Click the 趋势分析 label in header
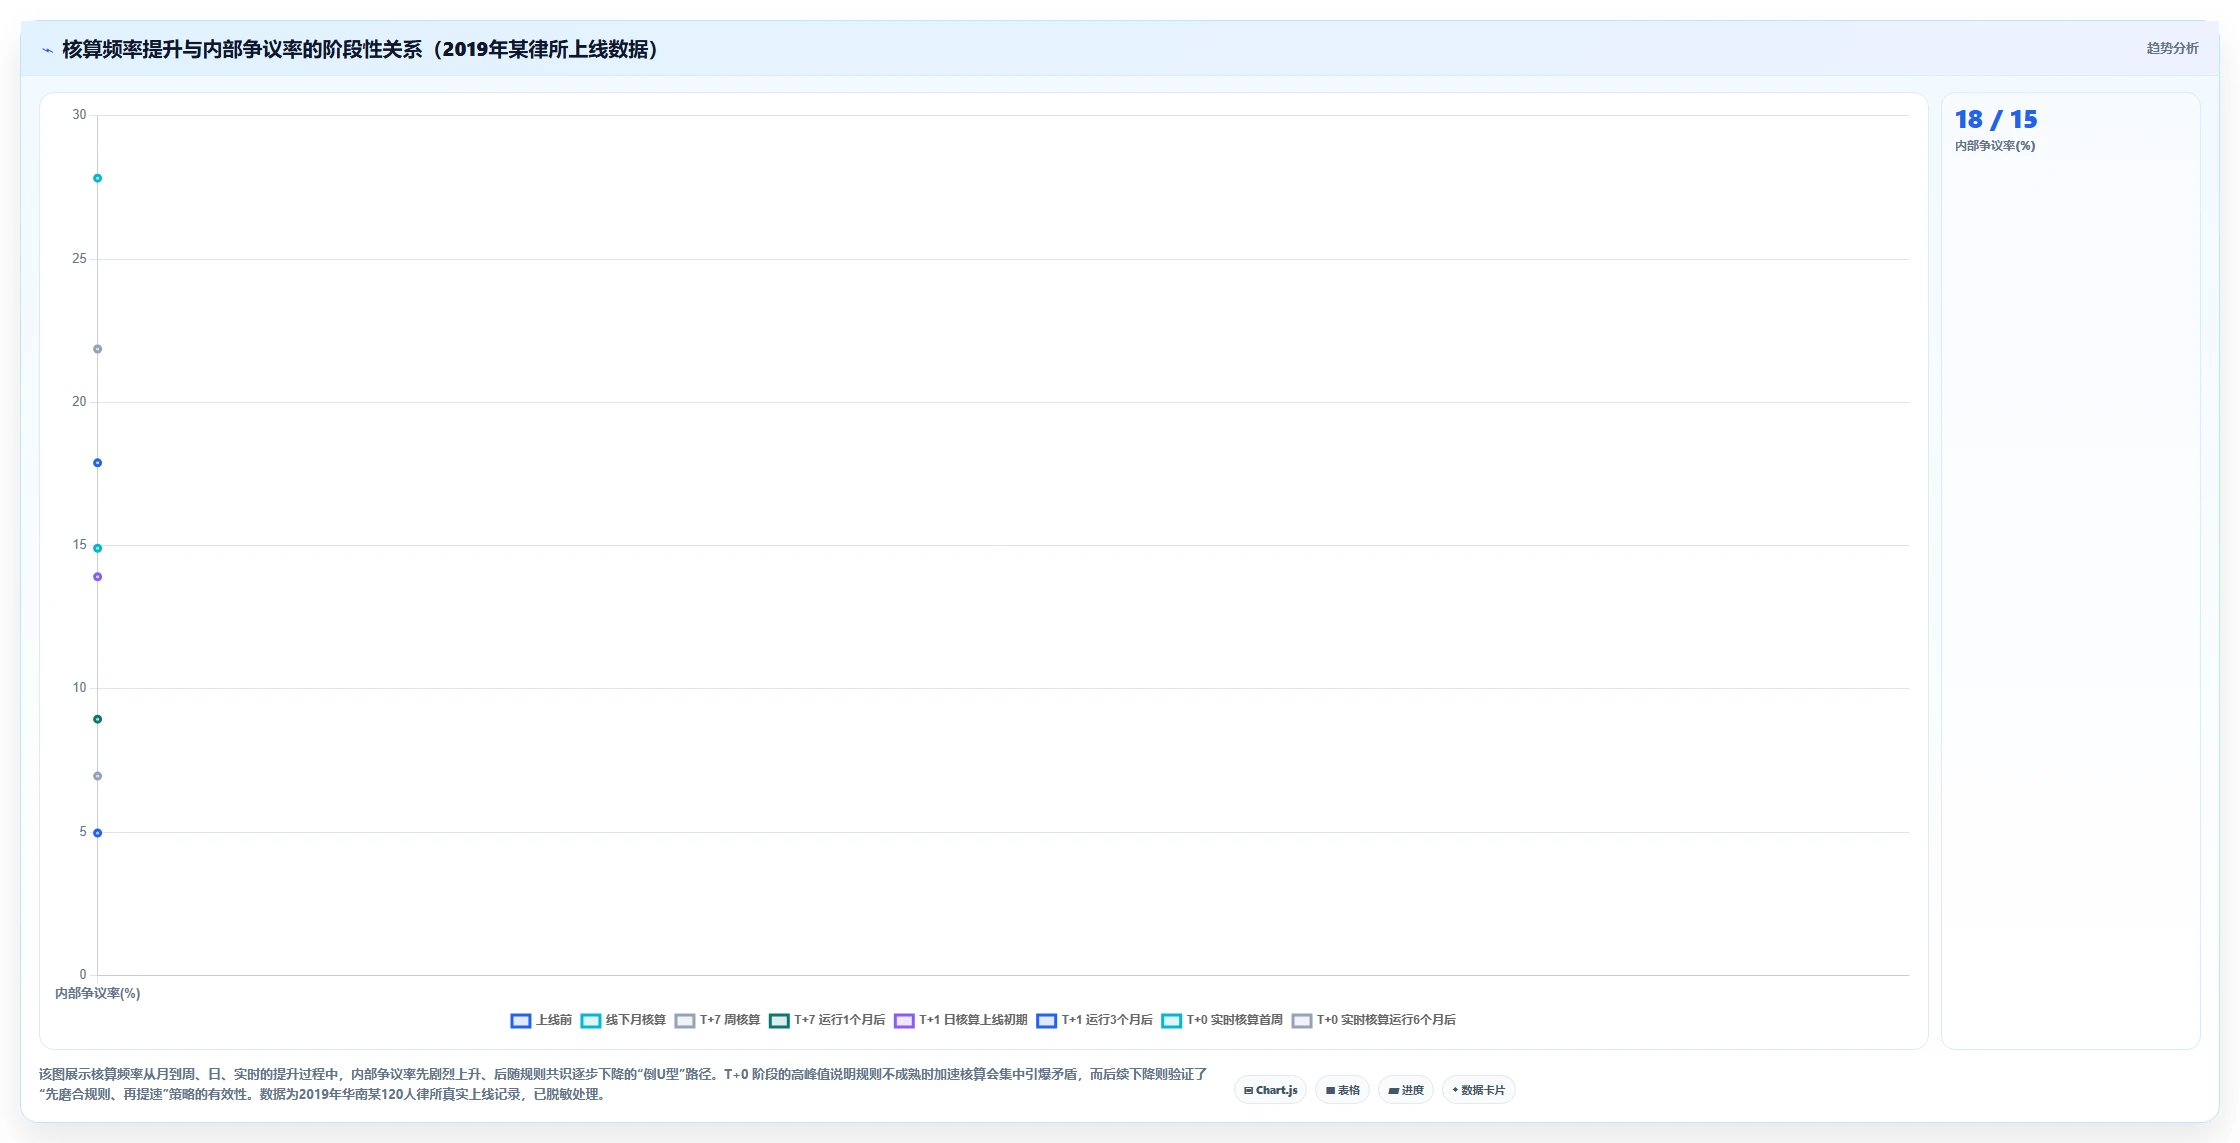Screen dimensions: 2240x1143 pos(2172,48)
